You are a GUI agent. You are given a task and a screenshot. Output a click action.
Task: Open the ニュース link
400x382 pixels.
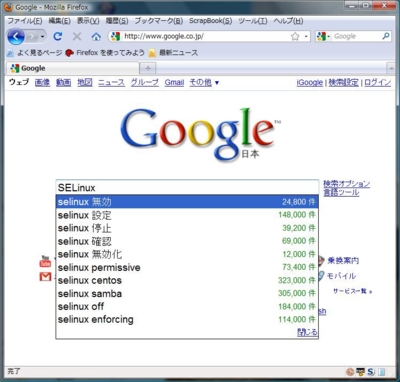pos(111,82)
